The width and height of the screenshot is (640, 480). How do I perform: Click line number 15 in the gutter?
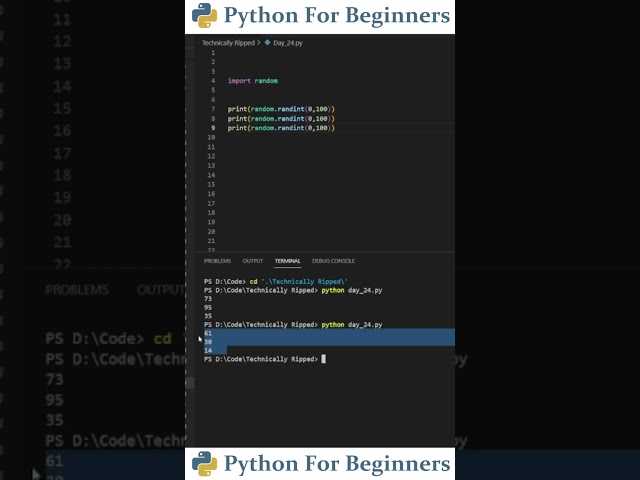point(211,184)
